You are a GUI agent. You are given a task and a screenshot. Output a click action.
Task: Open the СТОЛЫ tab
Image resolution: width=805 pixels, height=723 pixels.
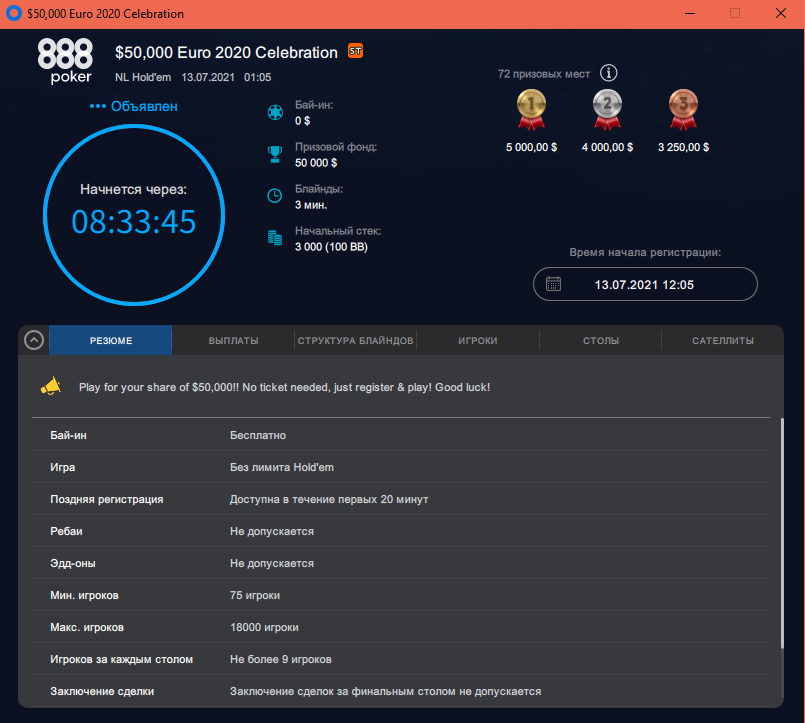point(601,340)
